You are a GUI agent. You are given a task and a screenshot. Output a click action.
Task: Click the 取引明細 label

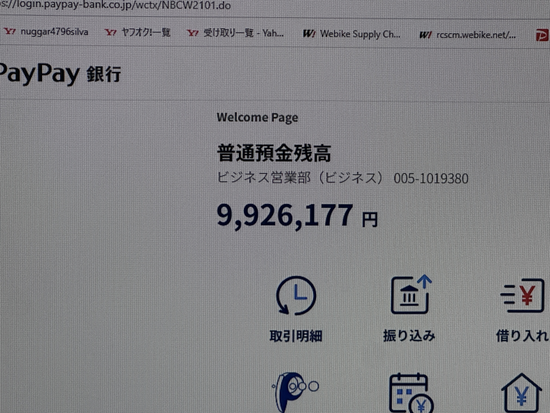296,336
